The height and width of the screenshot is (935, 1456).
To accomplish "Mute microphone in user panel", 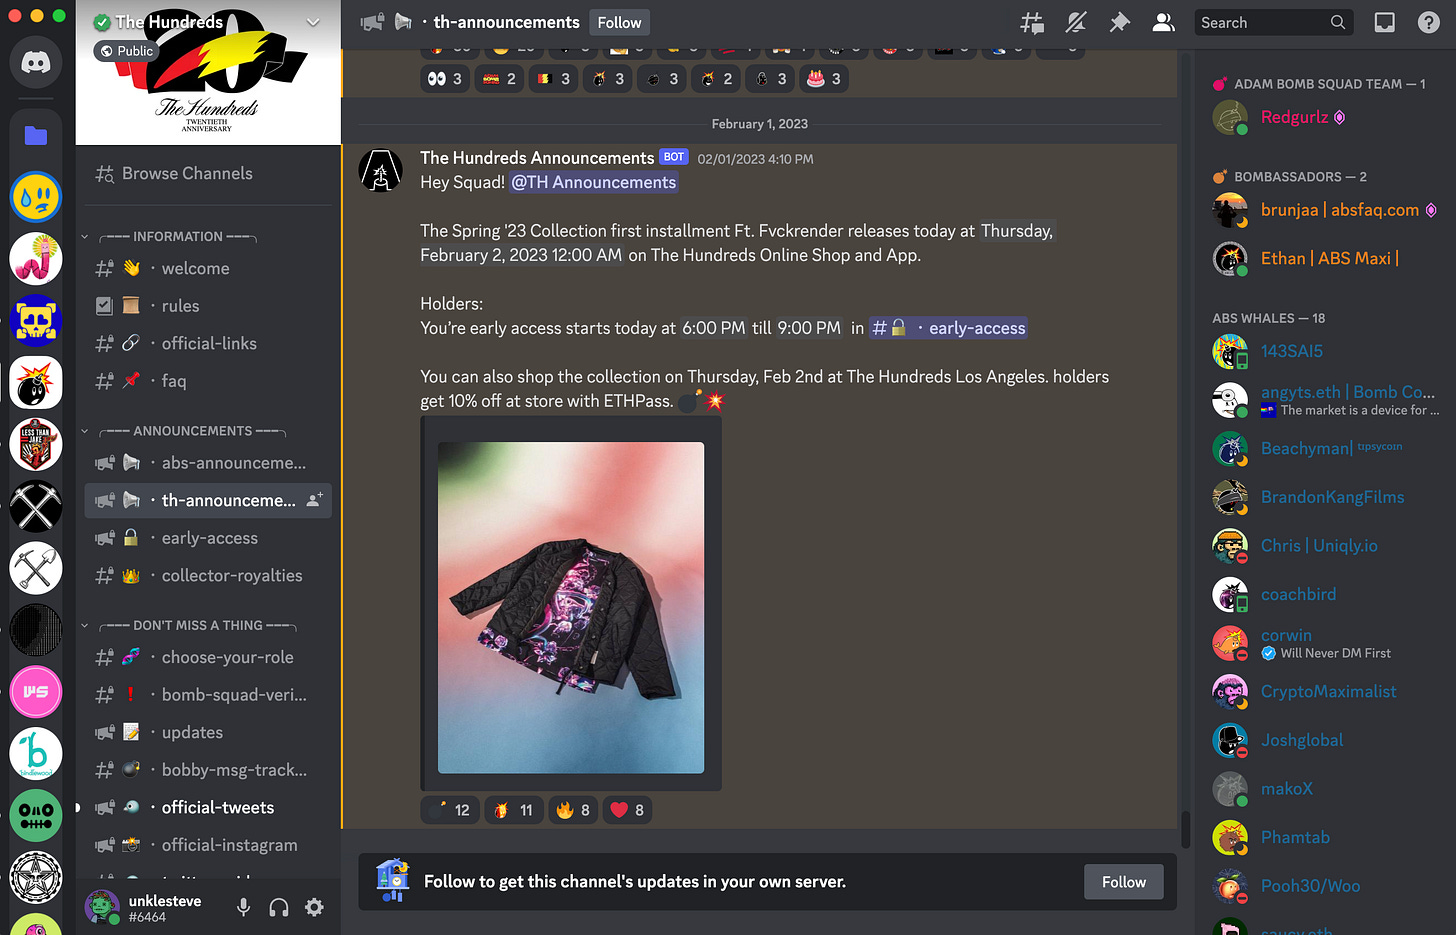I will click(x=243, y=907).
